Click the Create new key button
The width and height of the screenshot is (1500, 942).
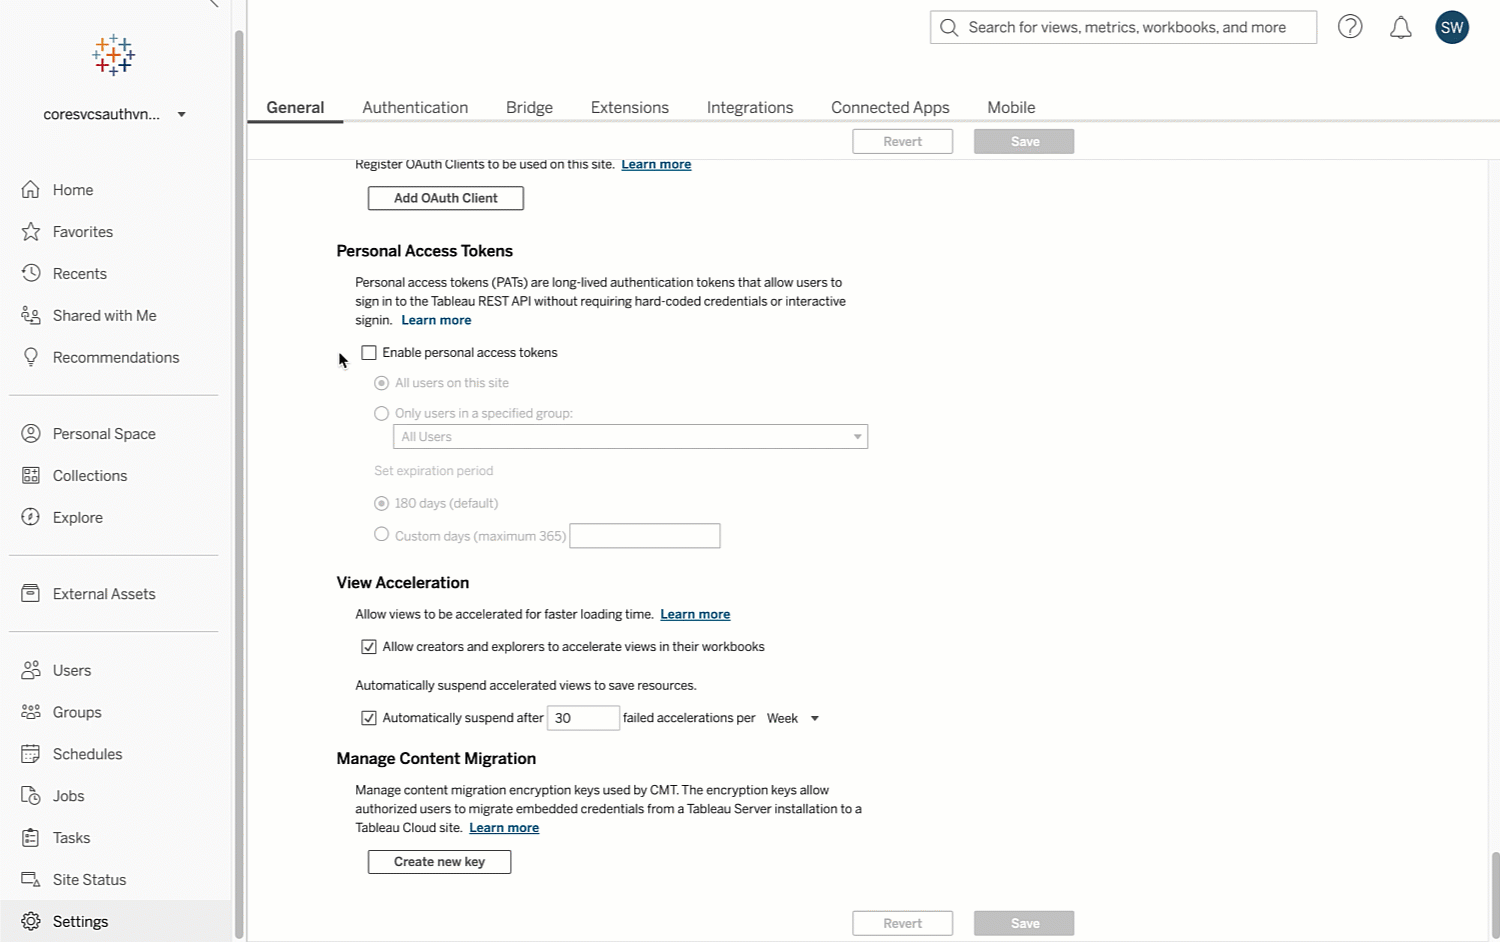pos(439,862)
